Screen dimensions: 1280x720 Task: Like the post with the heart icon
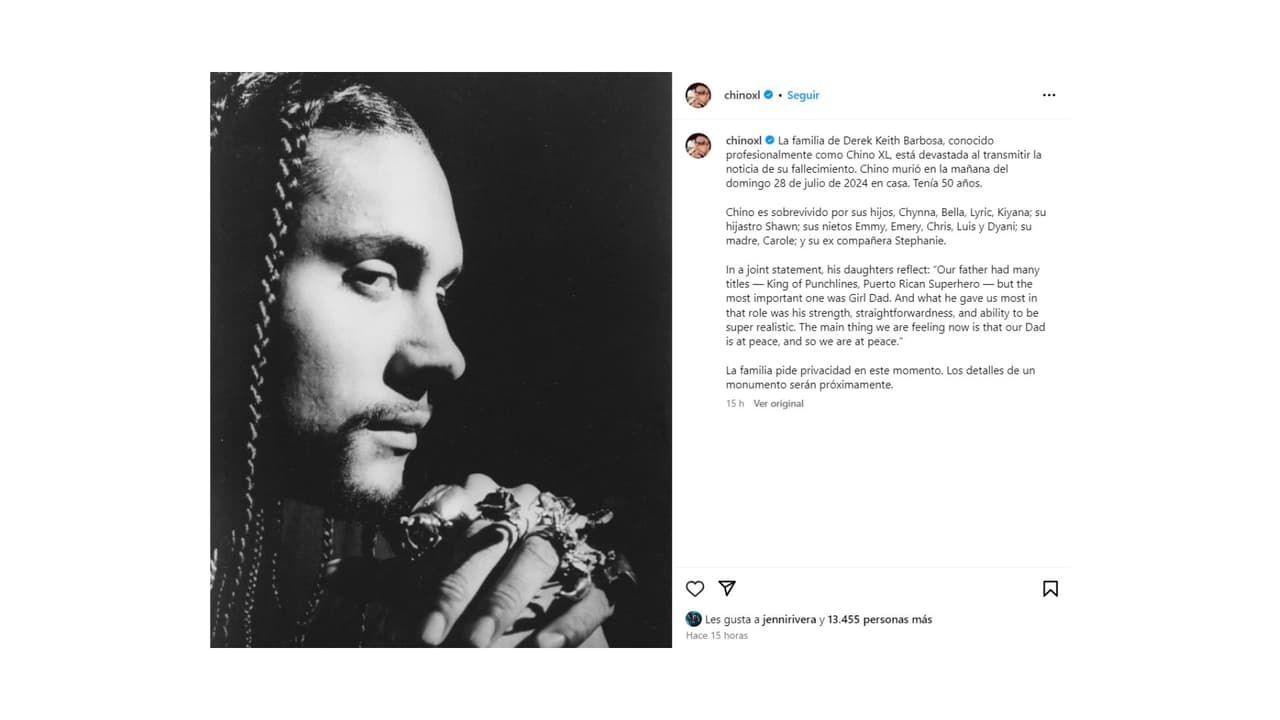(695, 589)
